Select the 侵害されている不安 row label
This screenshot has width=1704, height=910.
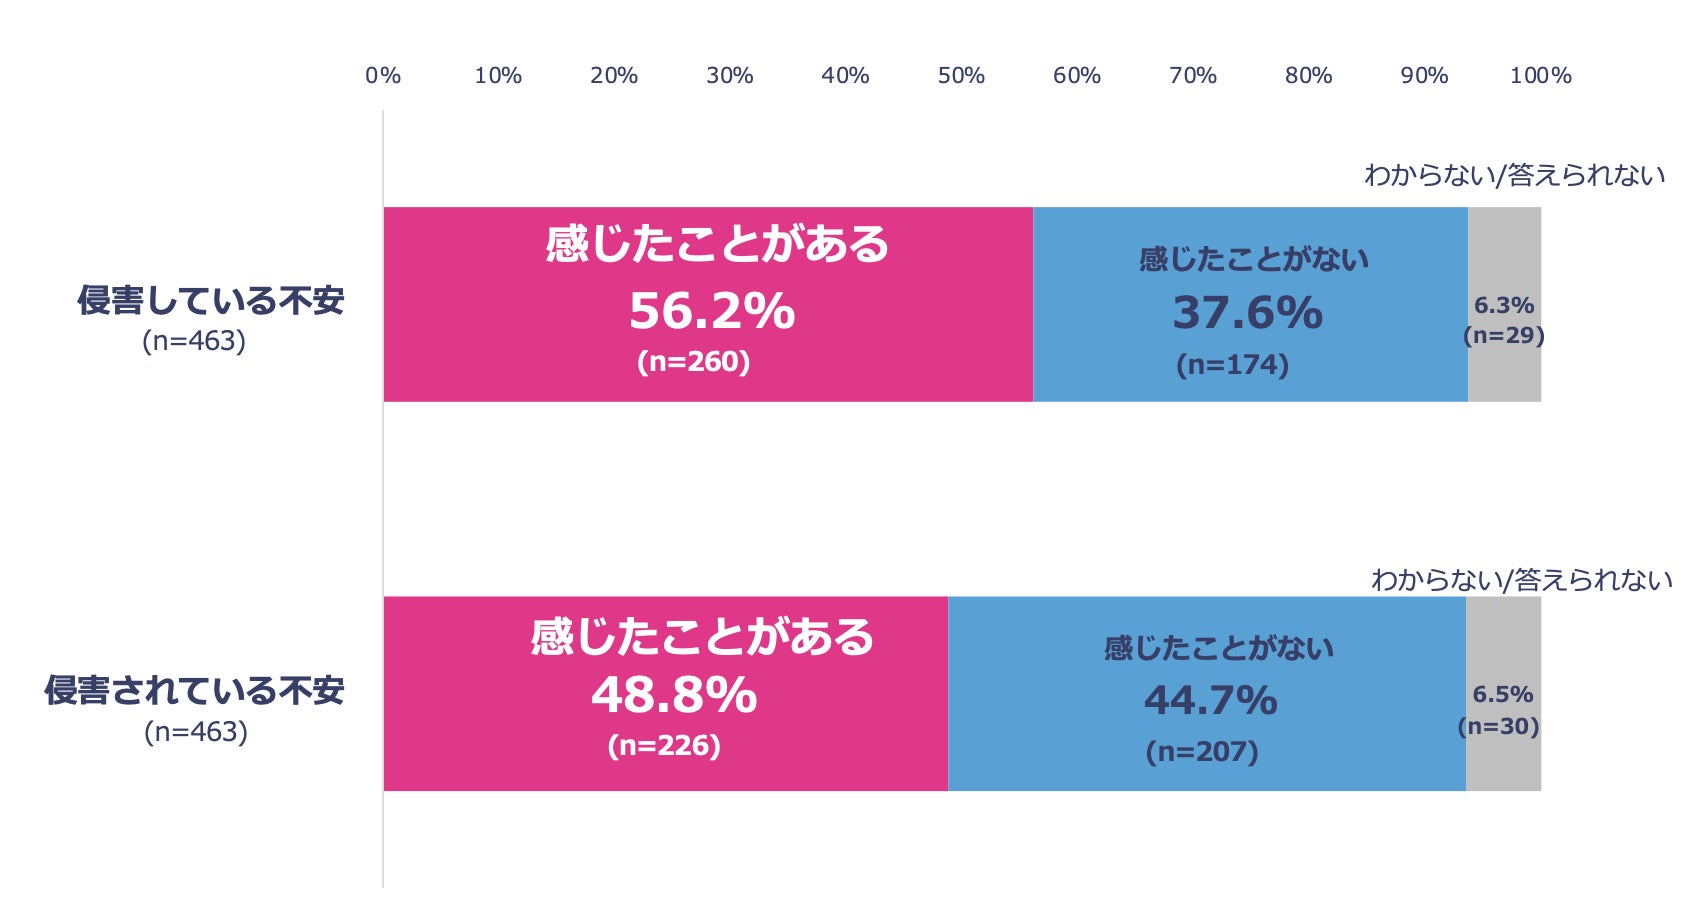click(194, 690)
